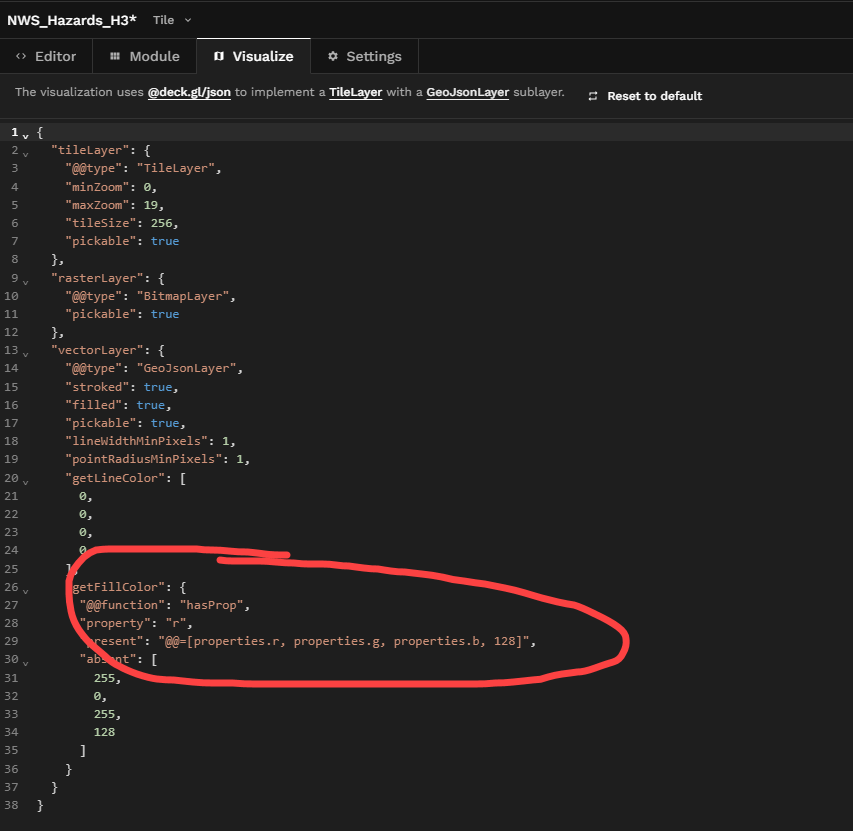The image size is (853, 831).
Task: Collapse the getFillColor block fold arrow
Action: click(x=26, y=591)
